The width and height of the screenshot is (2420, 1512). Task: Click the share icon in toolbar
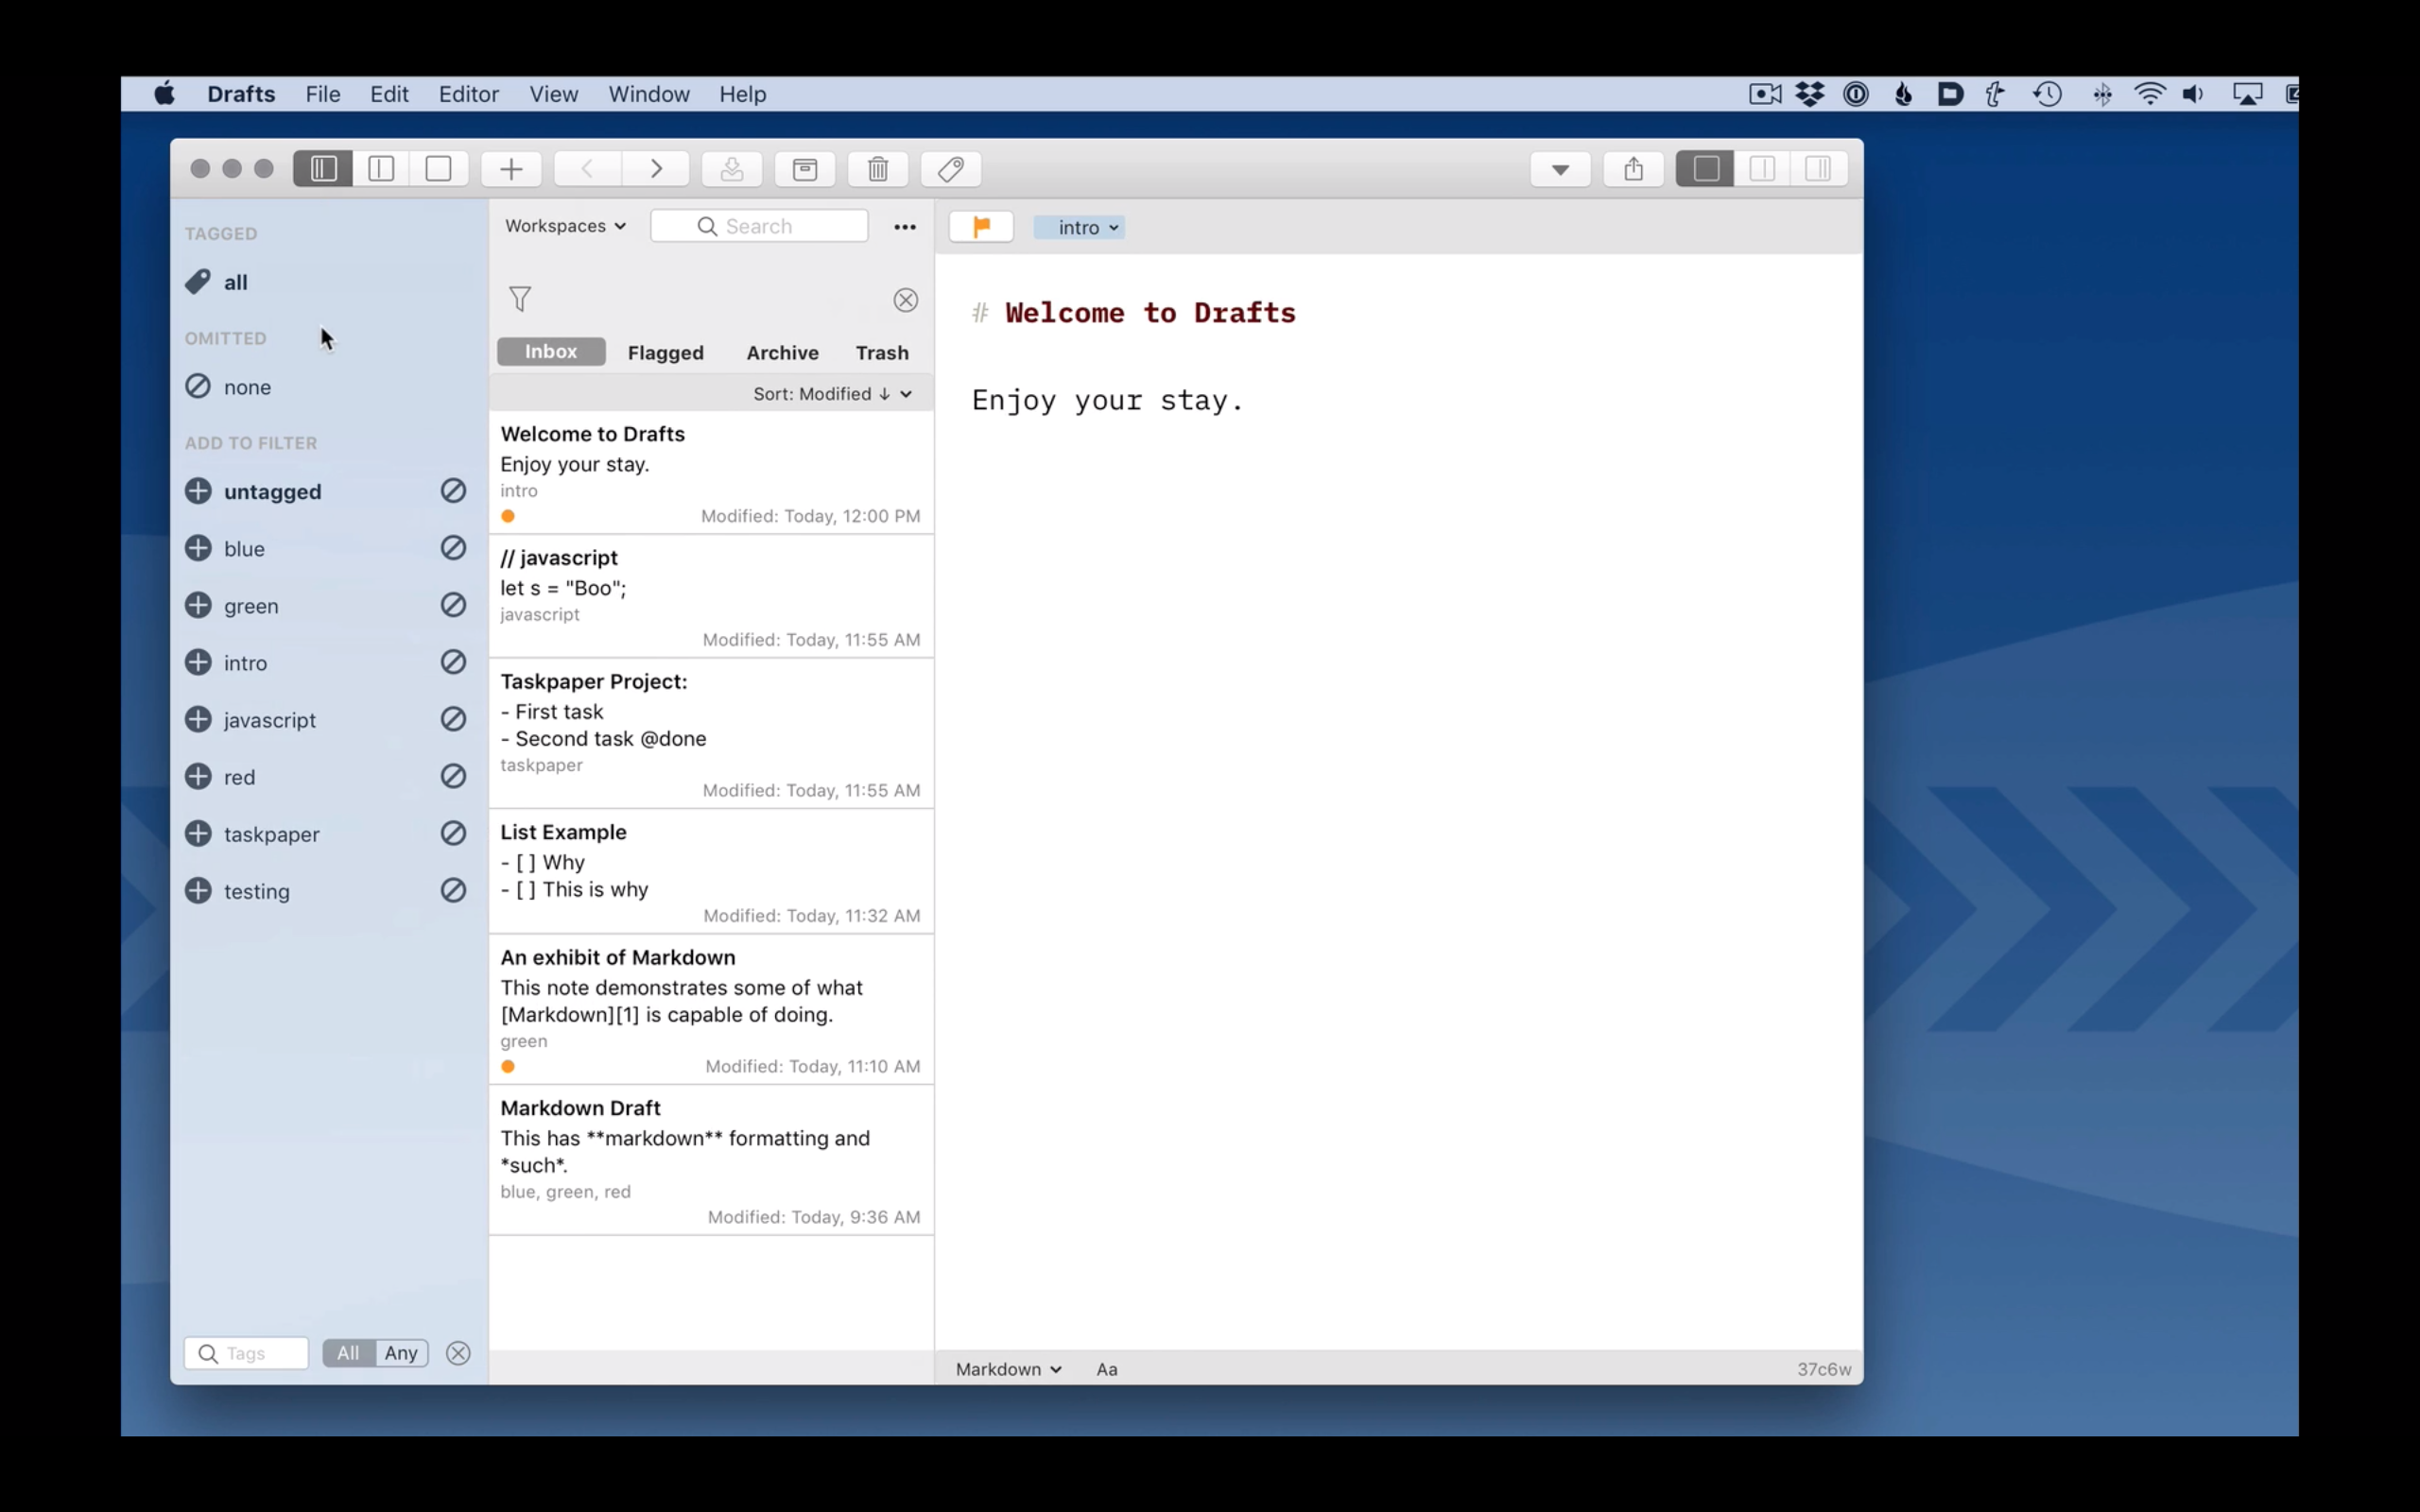[x=1633, y=169]
